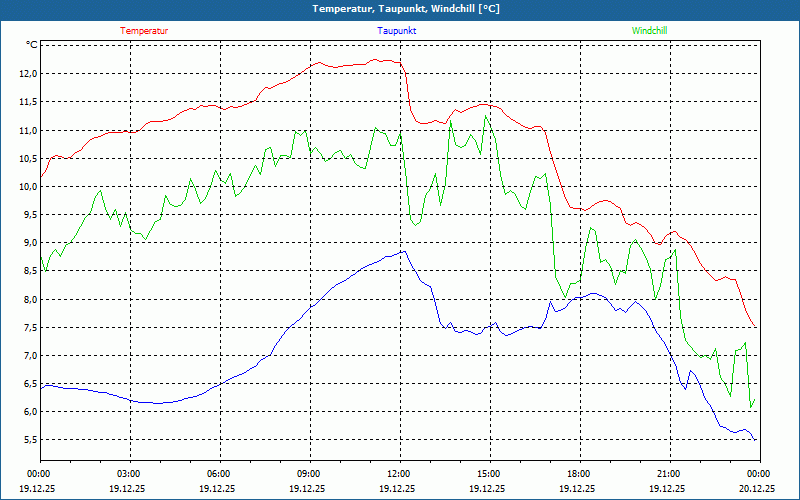Click the red temperature peak near 11:00
The image size is (800, 500).
[375, 59]
